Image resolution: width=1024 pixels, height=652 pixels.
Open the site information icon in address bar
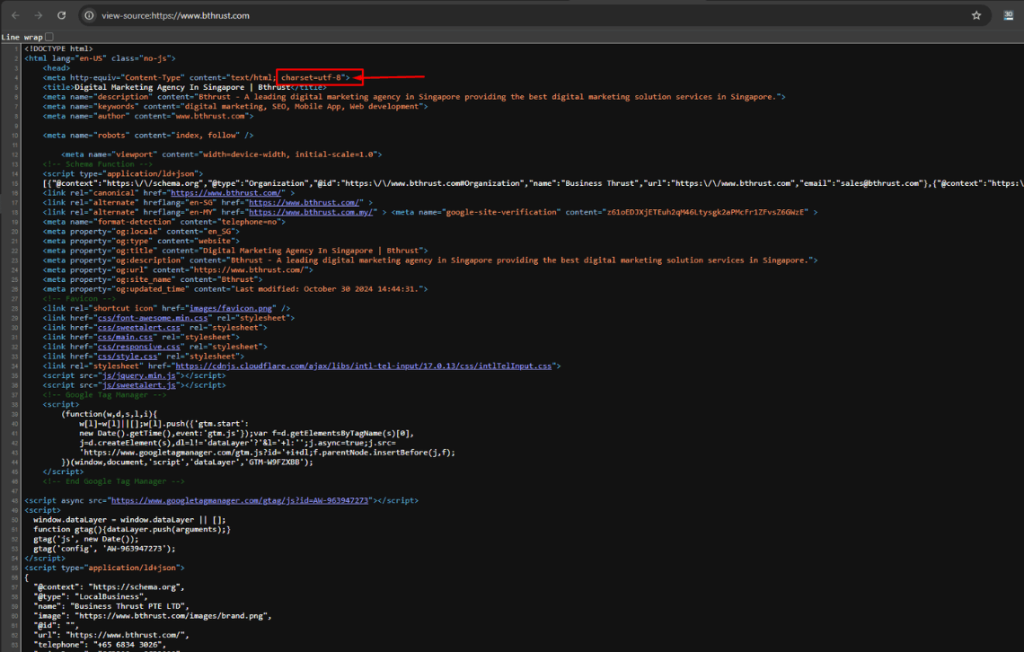pos(89,16)
